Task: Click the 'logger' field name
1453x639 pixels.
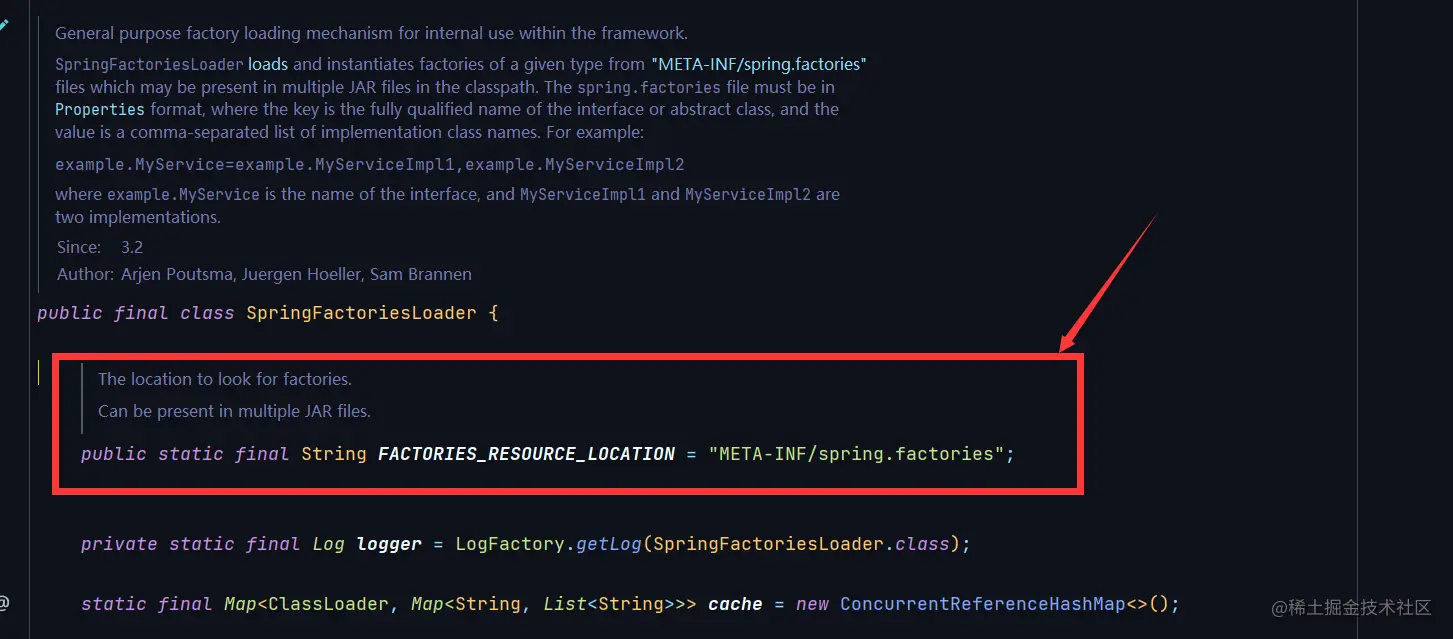Action: (x=389, y=544)
